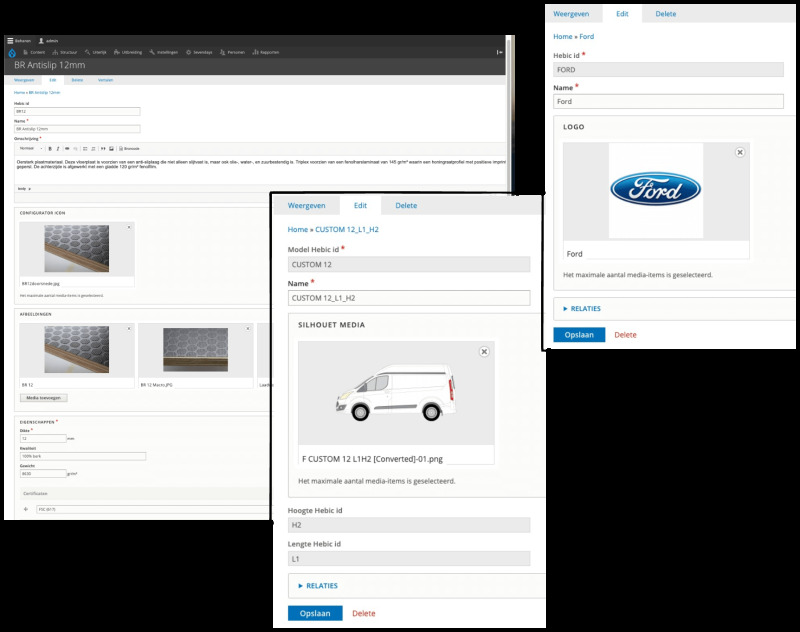Switch to Weergeven tab in Ford form

[x=580, y=15]
